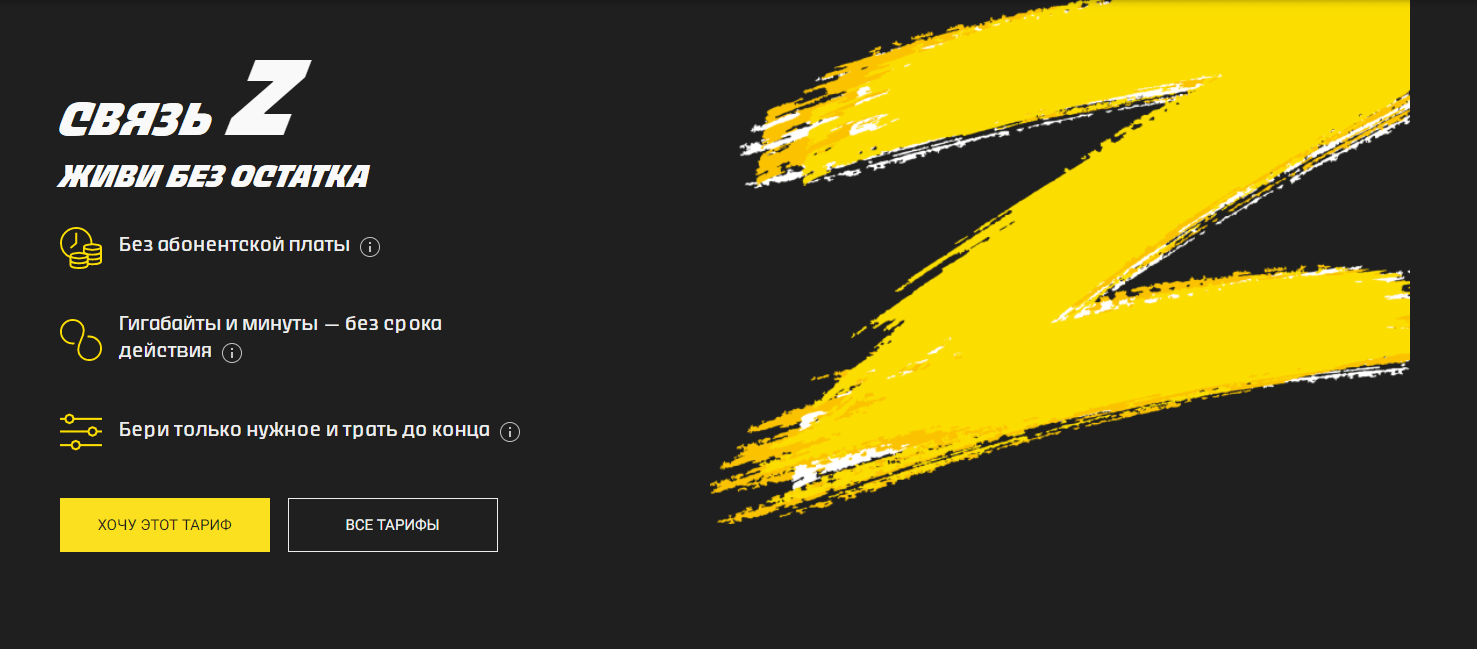Click the white italic Z in heading
Image resolution: width=1477 pixels, height=649 pixels.
coord(268,98)
